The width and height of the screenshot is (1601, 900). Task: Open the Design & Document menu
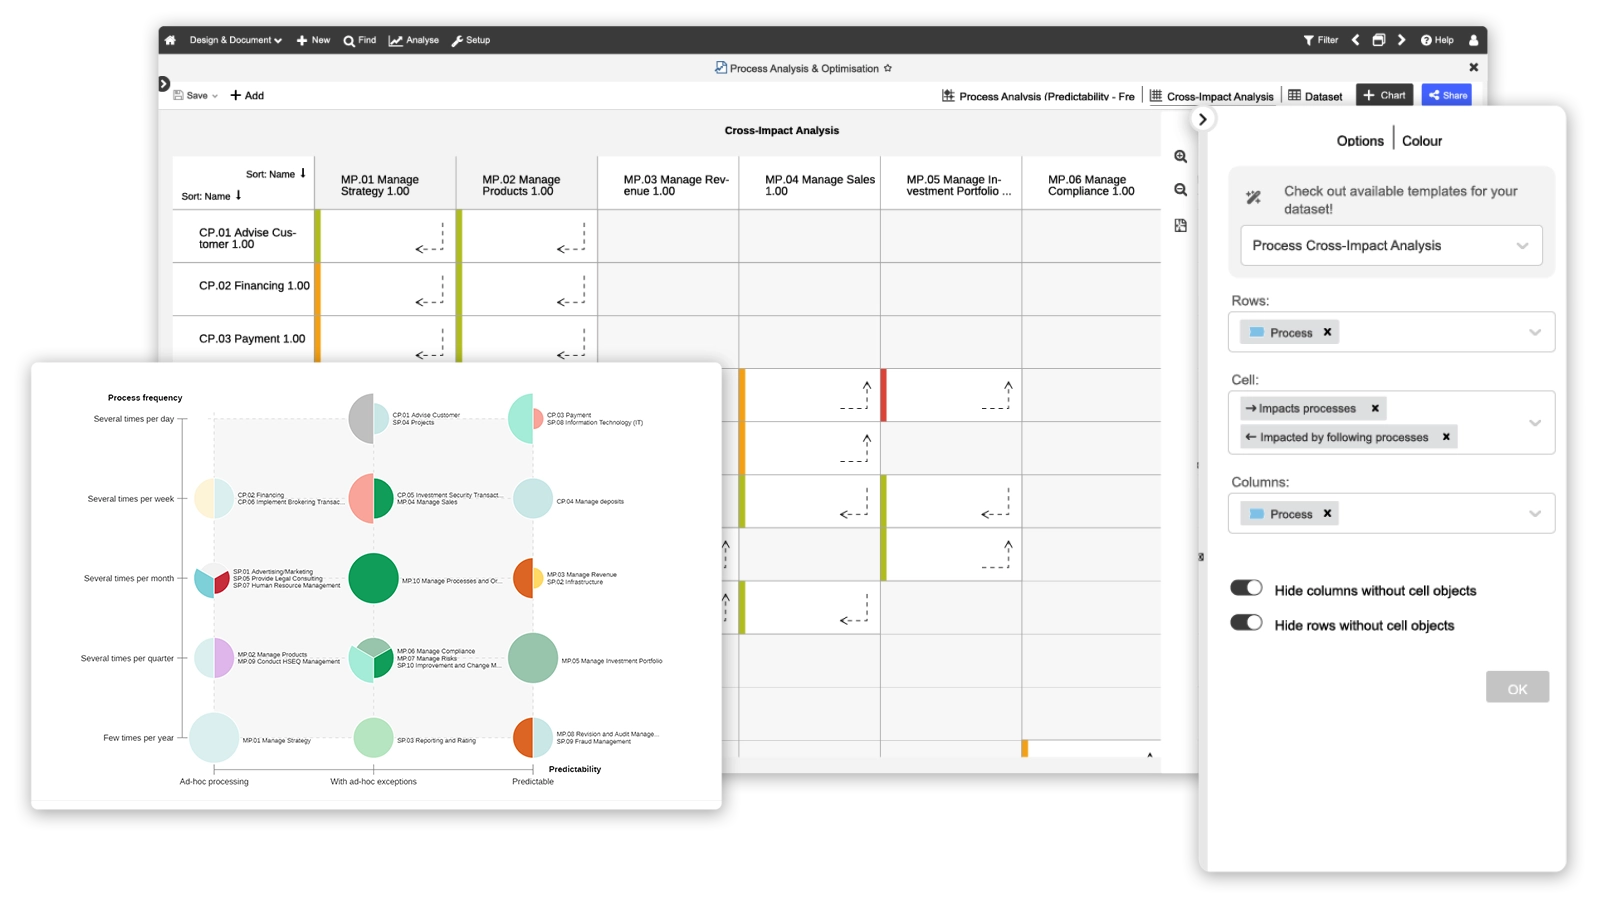point(235,40)
